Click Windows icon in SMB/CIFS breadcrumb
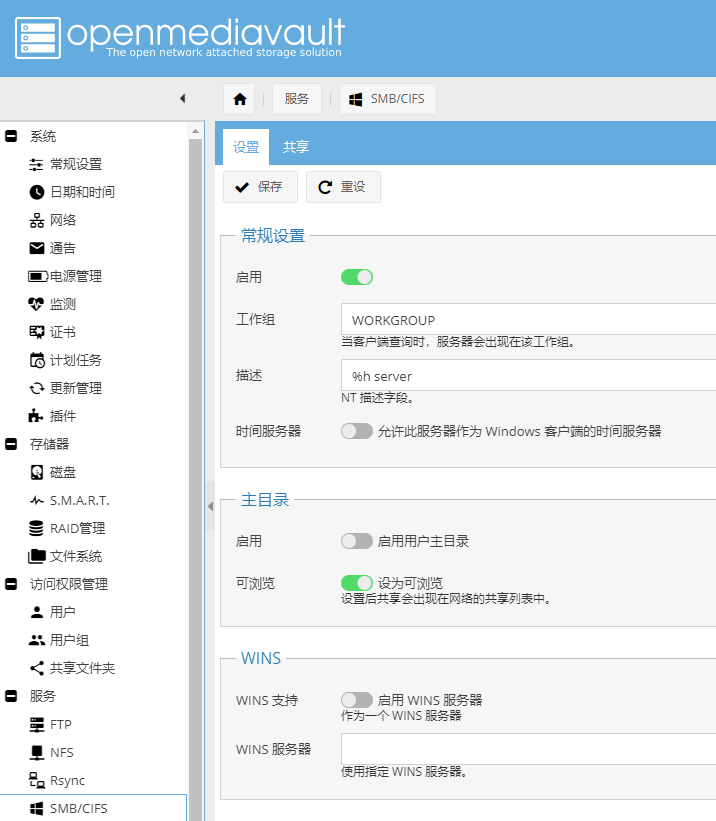The width and height of the screenshot is (716, 821). click(356, 99)
